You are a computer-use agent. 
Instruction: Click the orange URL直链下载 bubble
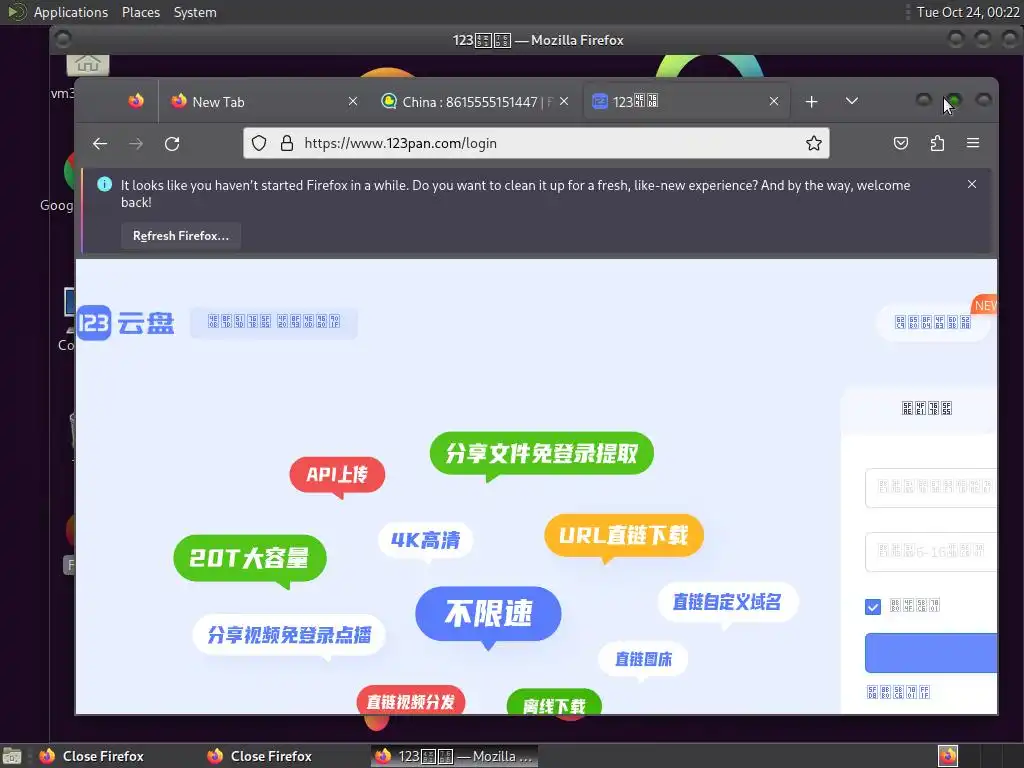624,536
